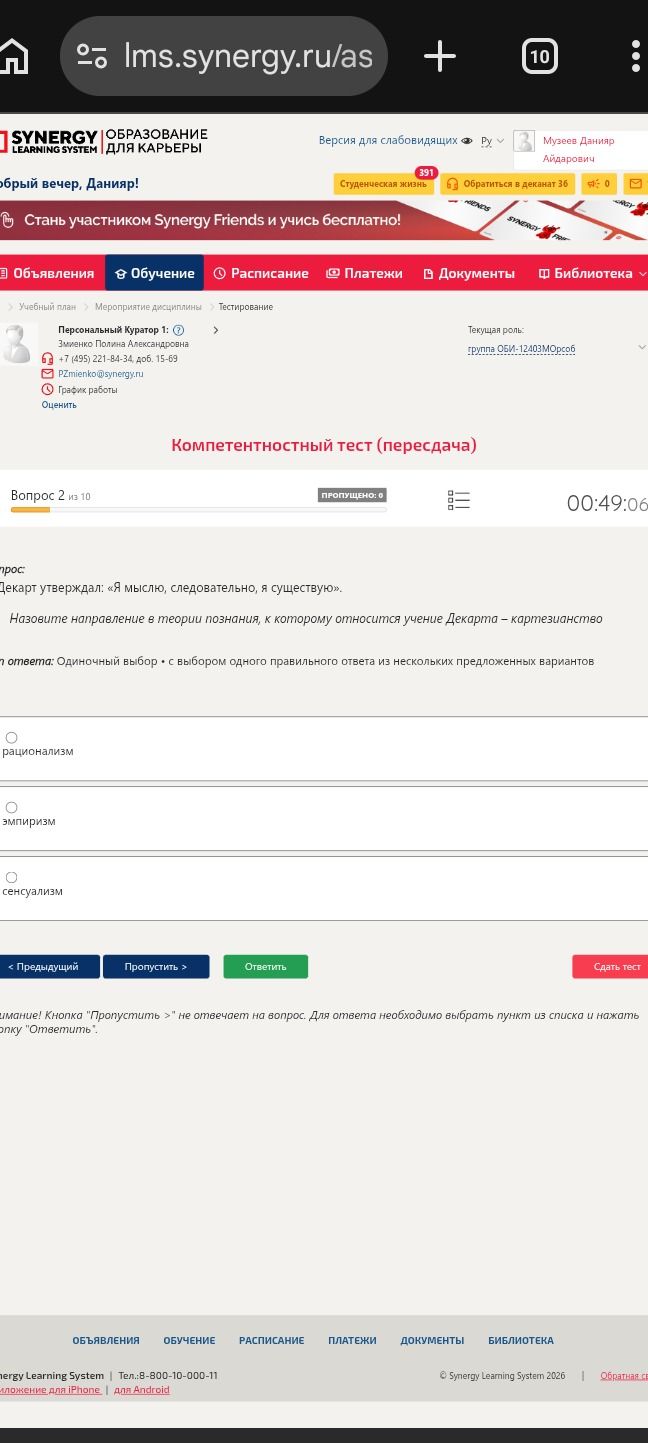Expand the Ру language dropdown
Image resolution: width=648 pixels, height=1443 pixels.
click(x=492, y=141)
